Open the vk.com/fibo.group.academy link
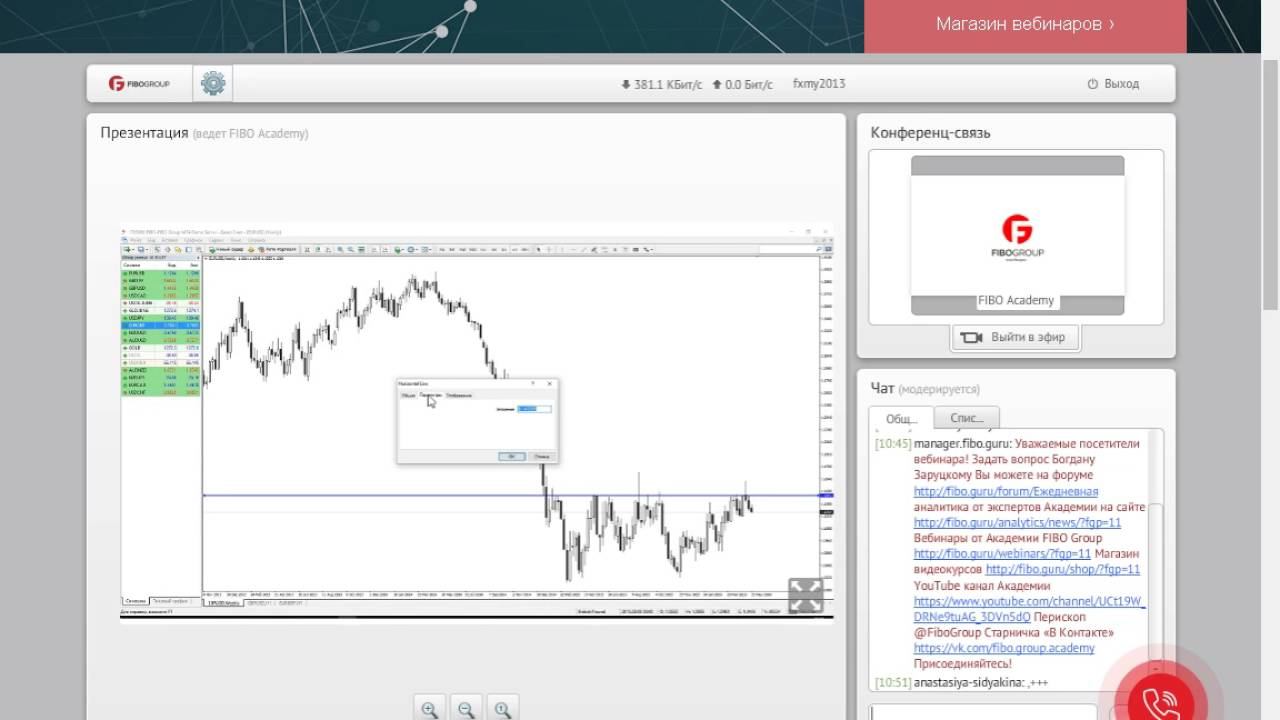1280x720 pixels. (x=1004, y=648)
